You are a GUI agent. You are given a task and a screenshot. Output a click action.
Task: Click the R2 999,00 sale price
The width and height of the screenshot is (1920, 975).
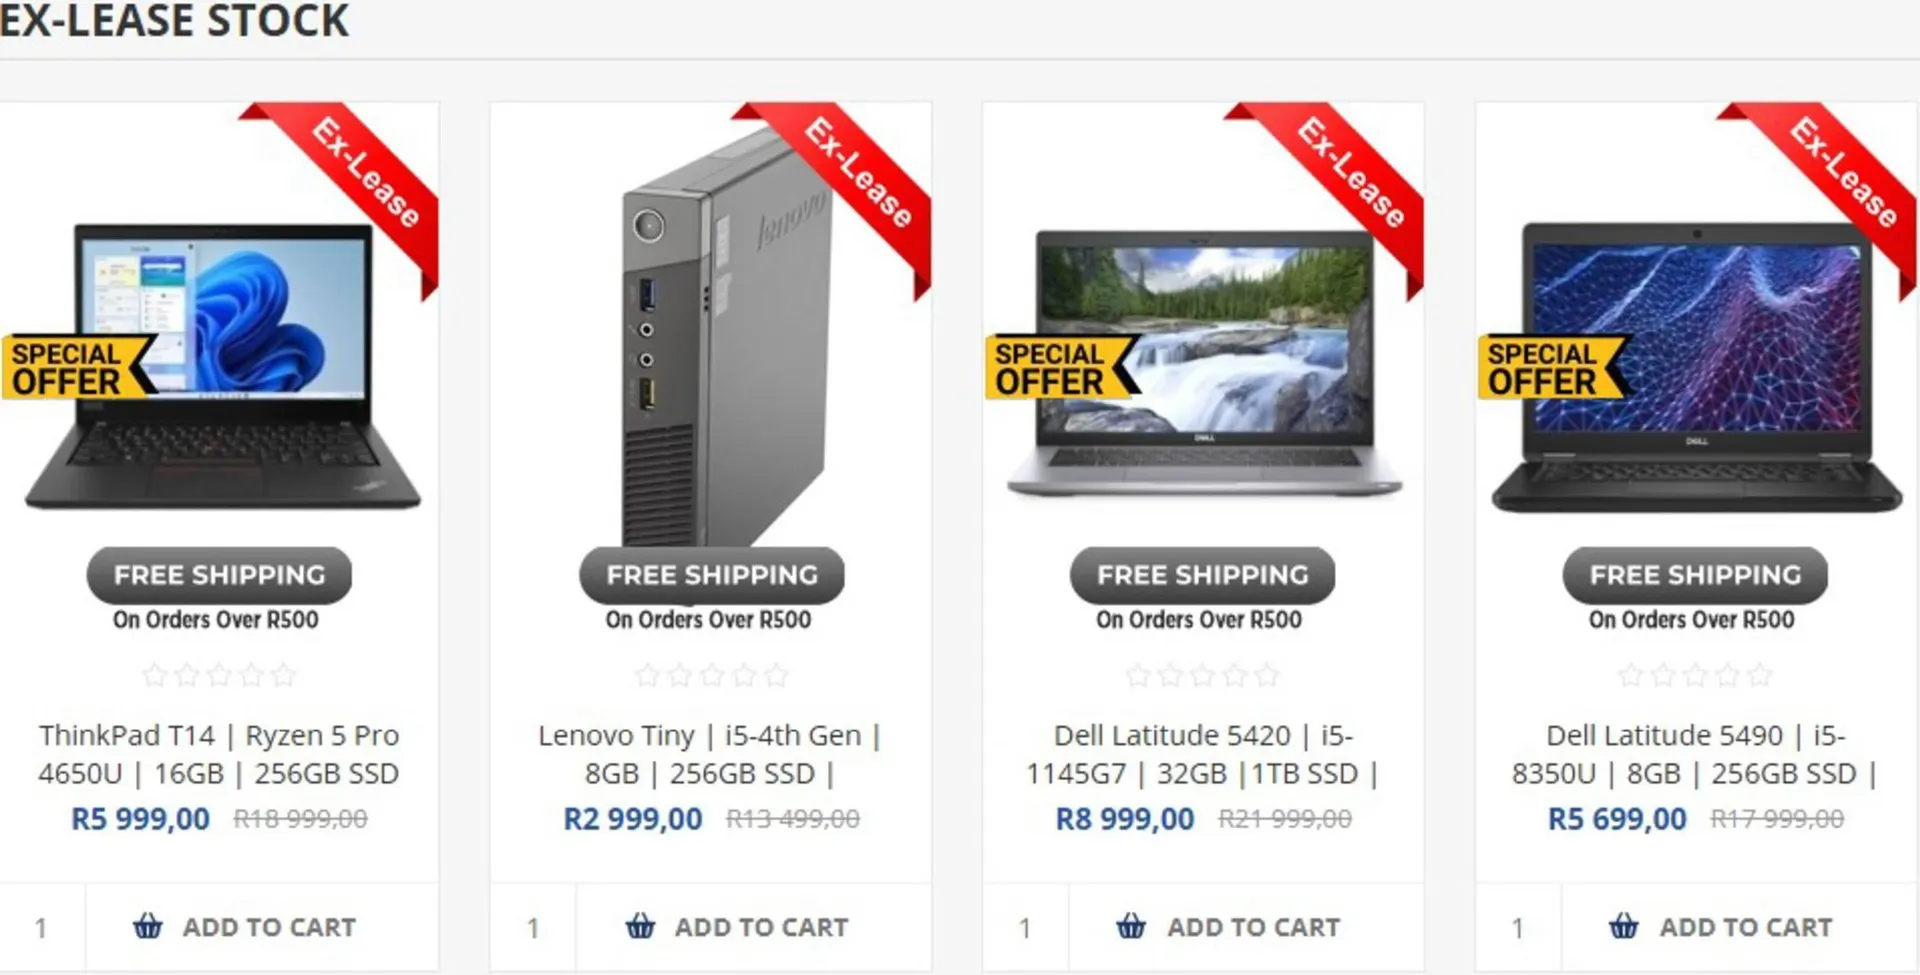click(x=633, y=819)
